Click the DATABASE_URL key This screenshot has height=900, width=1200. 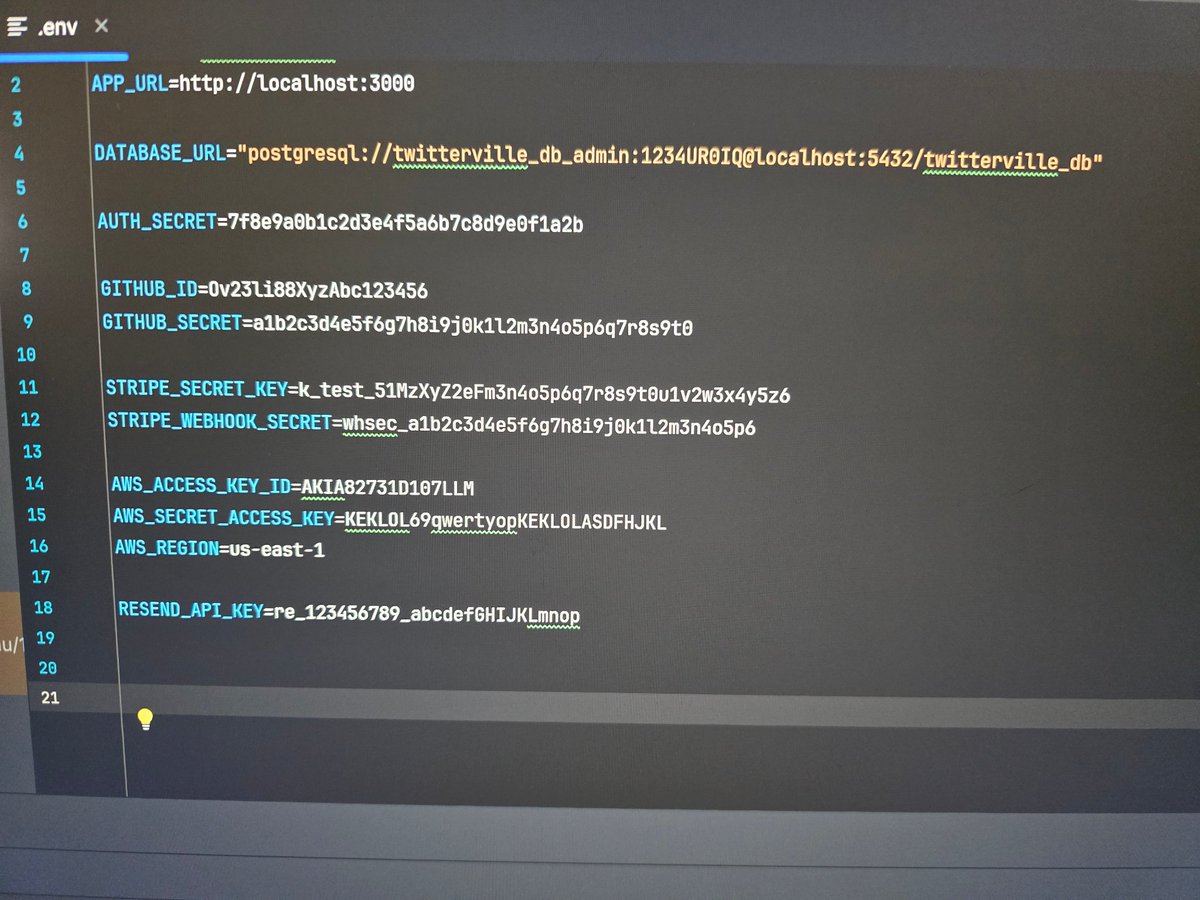point(159,154)
